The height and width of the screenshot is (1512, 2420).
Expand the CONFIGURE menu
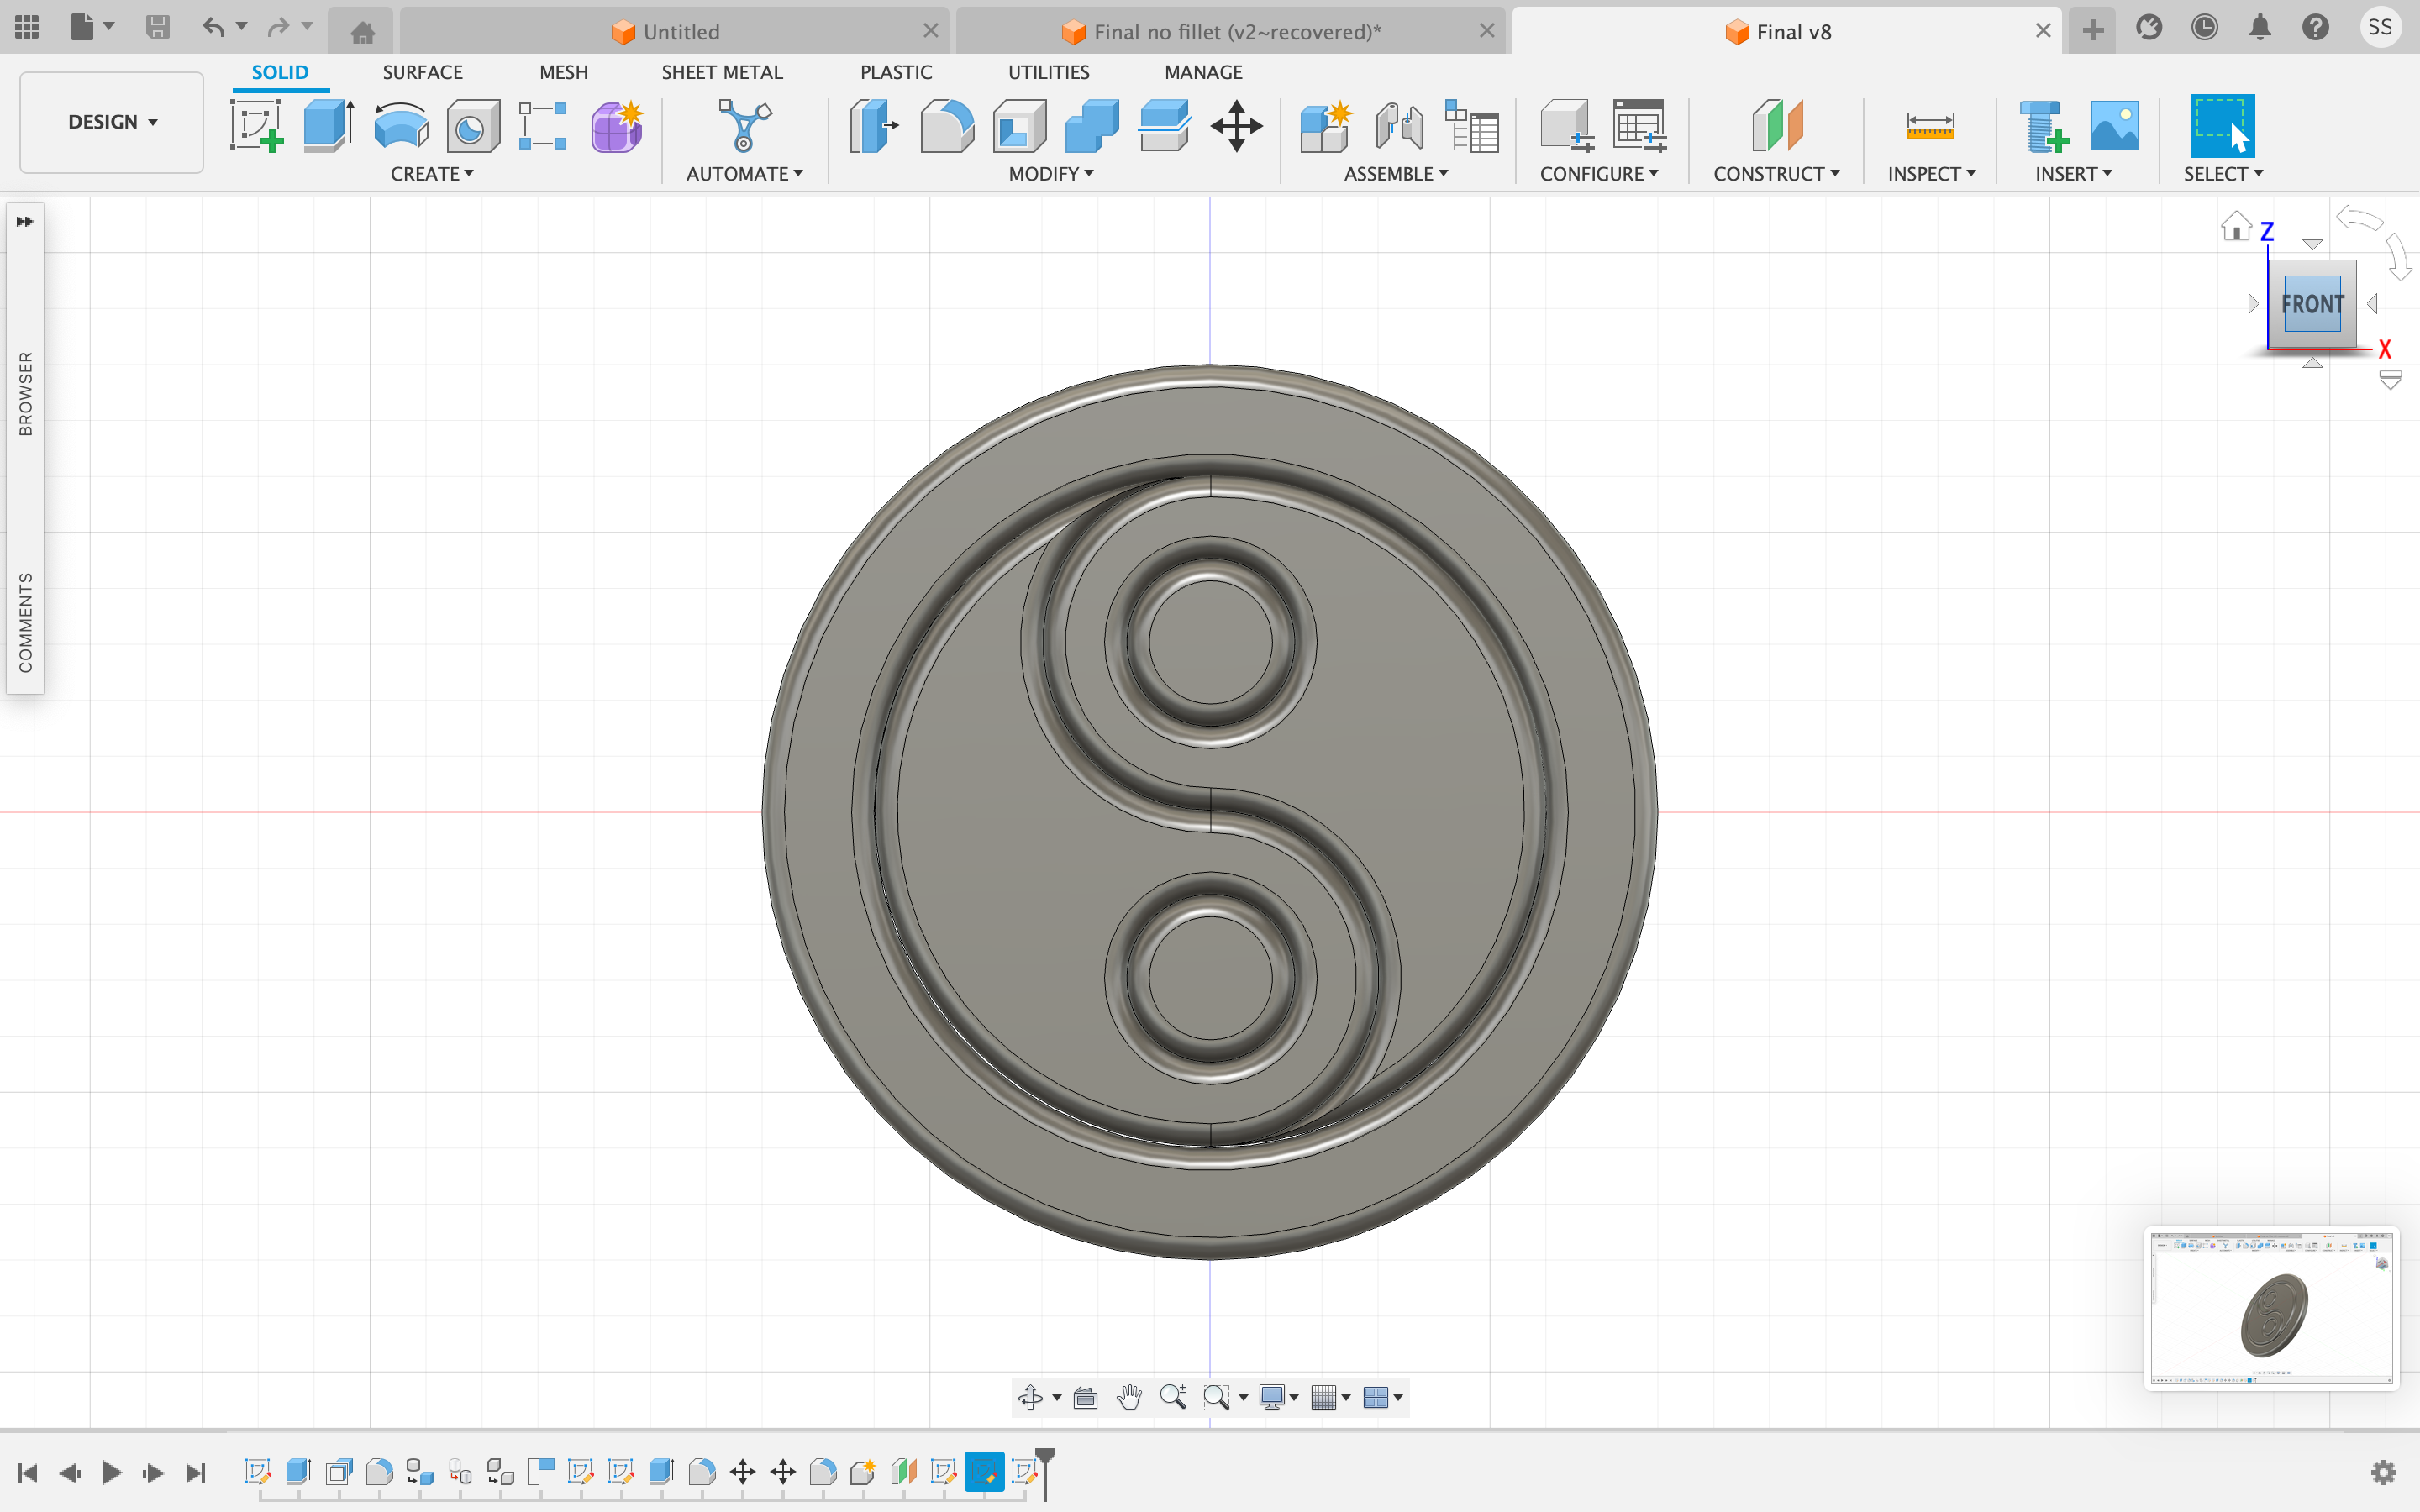1599,174
